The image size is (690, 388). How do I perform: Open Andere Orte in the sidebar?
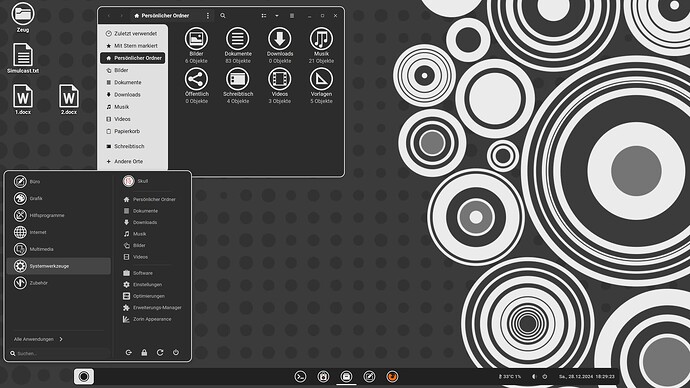132,161
